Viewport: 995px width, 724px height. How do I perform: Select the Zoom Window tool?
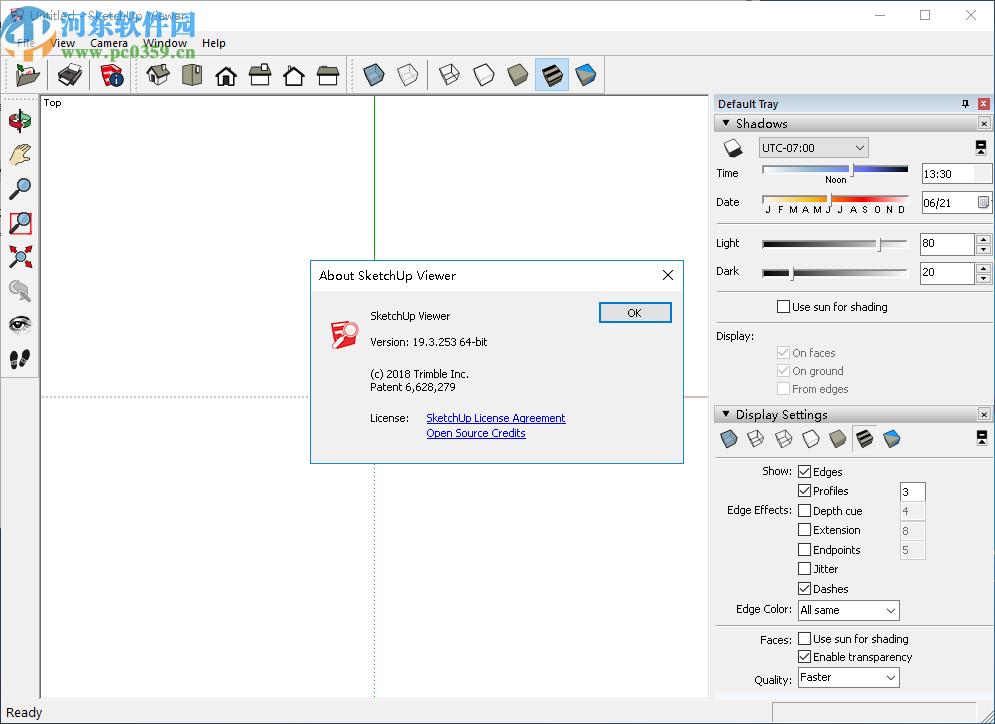[20, 223]
